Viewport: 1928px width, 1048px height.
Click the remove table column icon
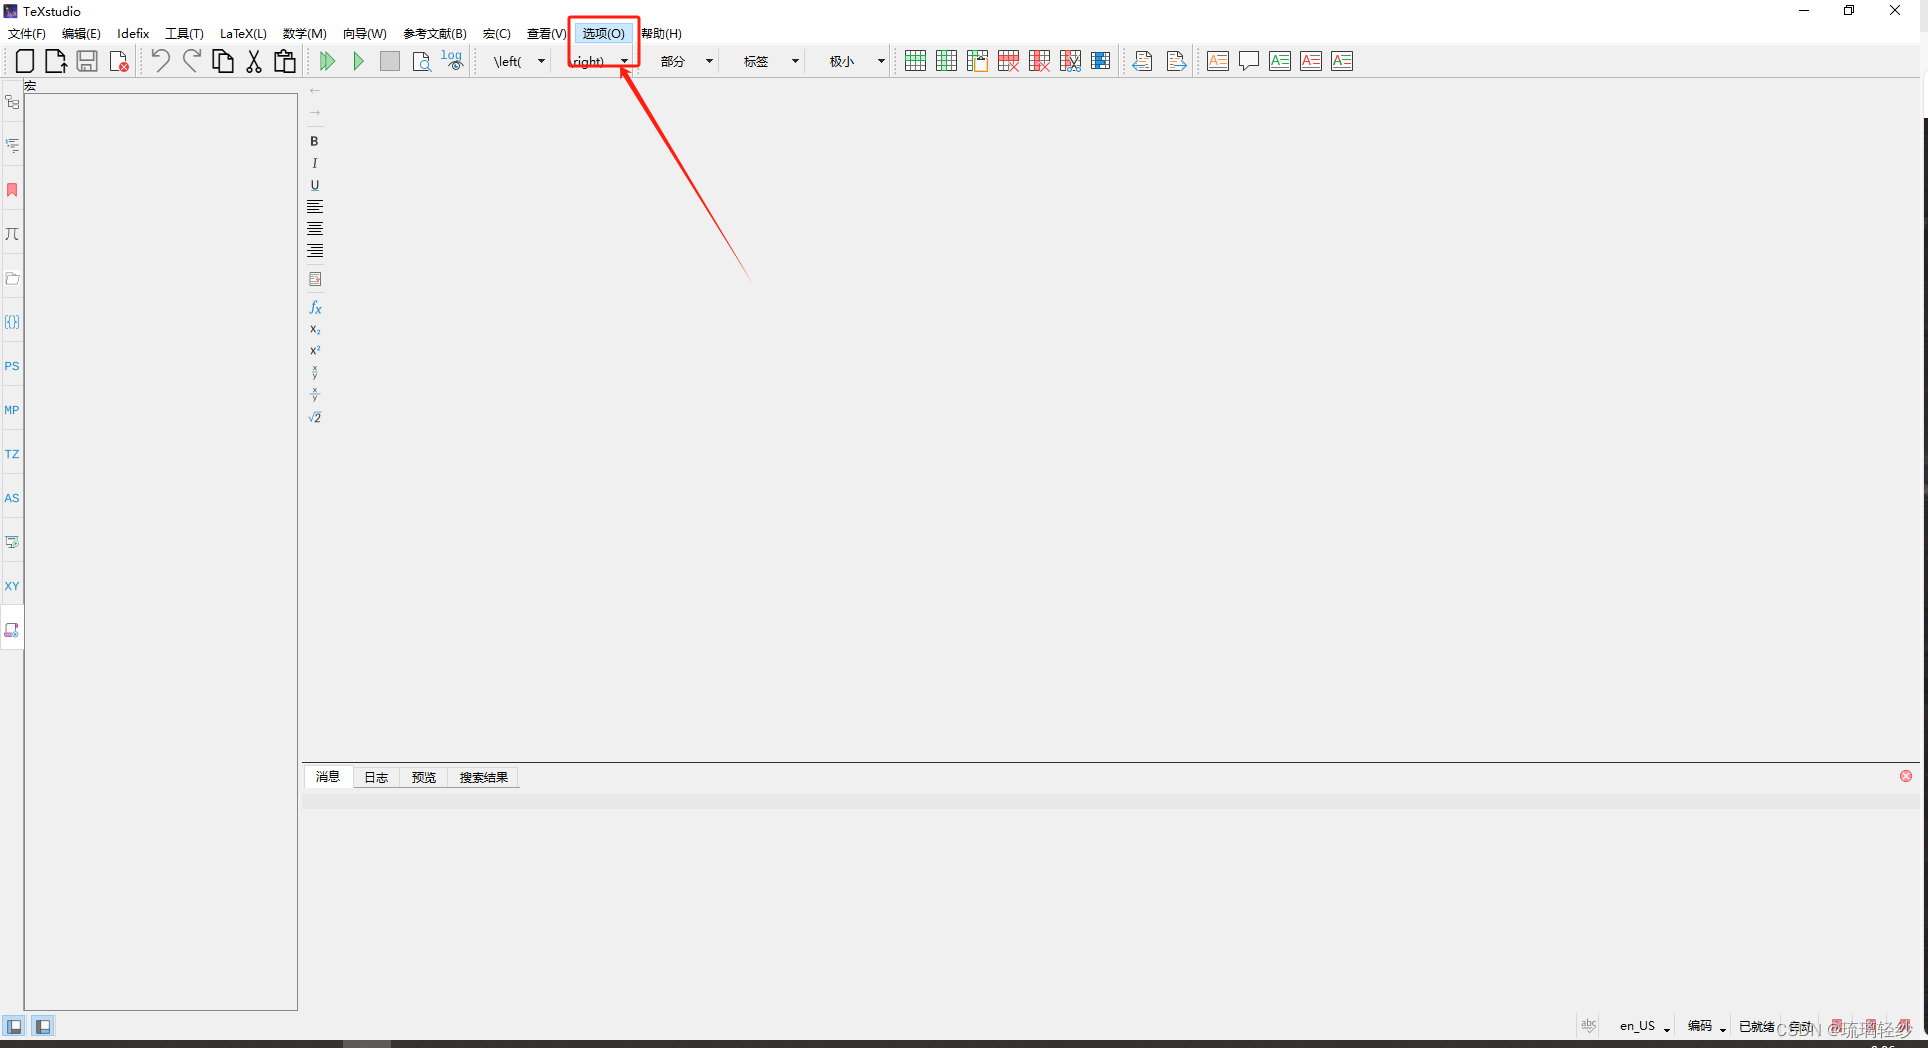pyautogui.click(x=1039, y=61)
